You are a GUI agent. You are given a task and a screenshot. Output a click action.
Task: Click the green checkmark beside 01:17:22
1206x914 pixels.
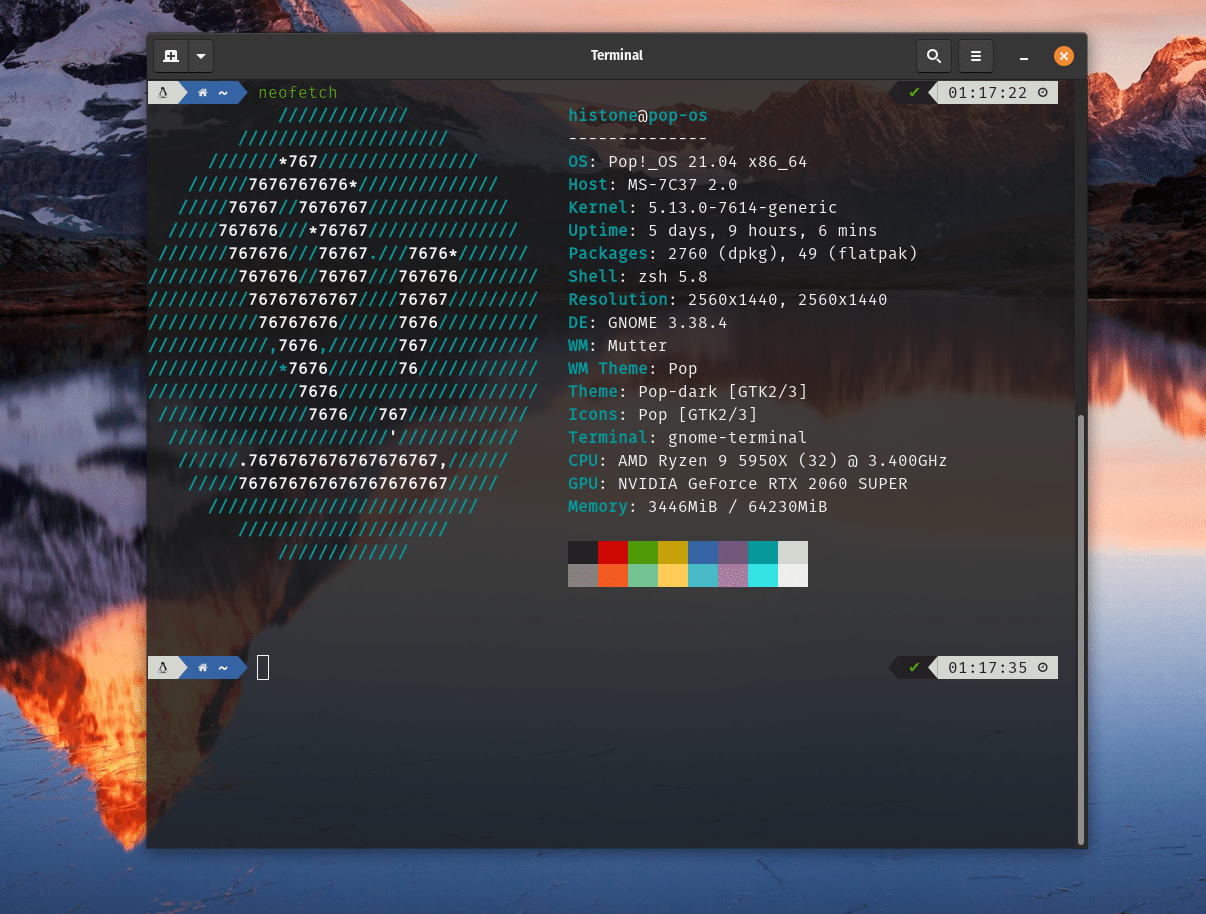[x=914, y=92]
